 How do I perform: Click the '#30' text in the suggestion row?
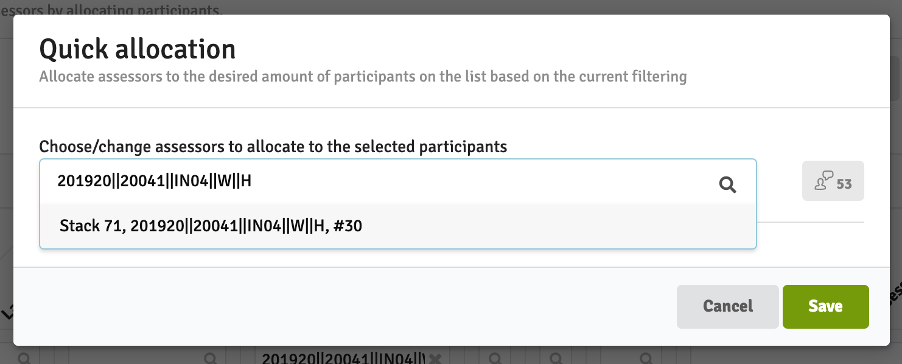pos(347,226)
